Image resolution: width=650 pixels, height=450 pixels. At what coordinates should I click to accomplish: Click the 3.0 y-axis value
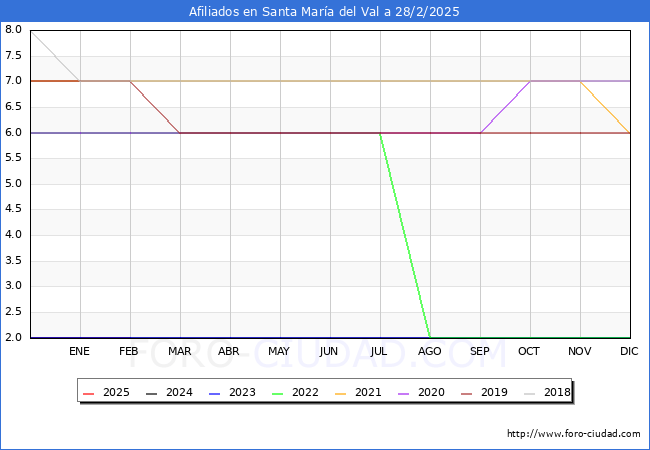(13, 285)
